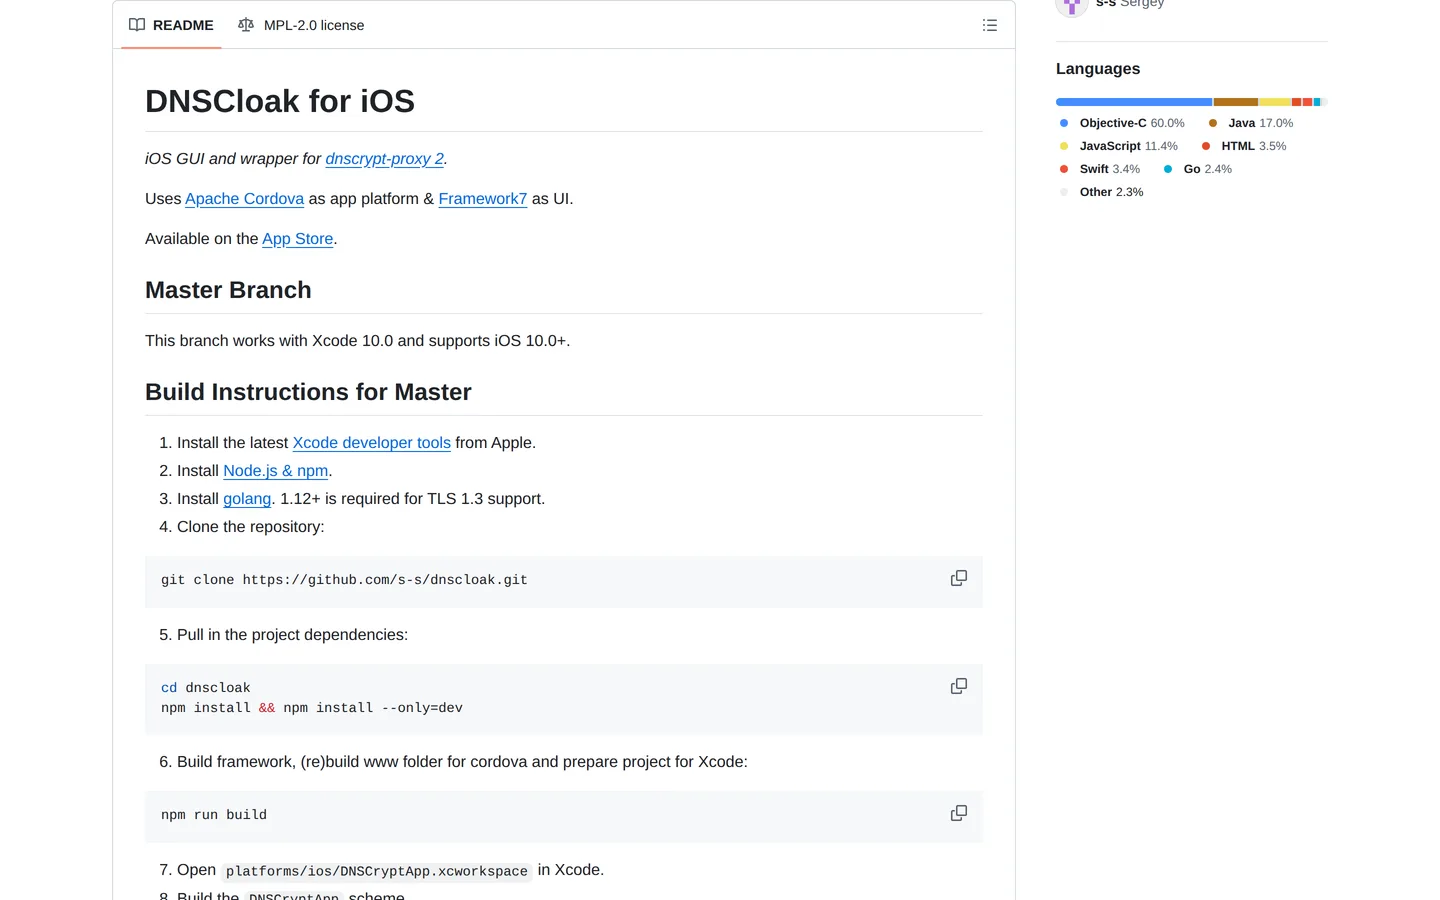Image resolution: width=1440 pixels, height=900 pixels.
Task: Click the 'cd dnscloak' code line
Action: coord(206,688)
